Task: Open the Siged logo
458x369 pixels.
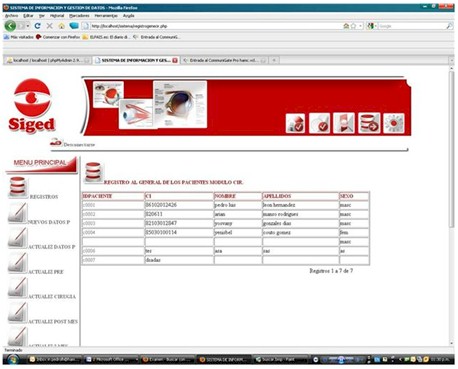Action: [32, 106]
